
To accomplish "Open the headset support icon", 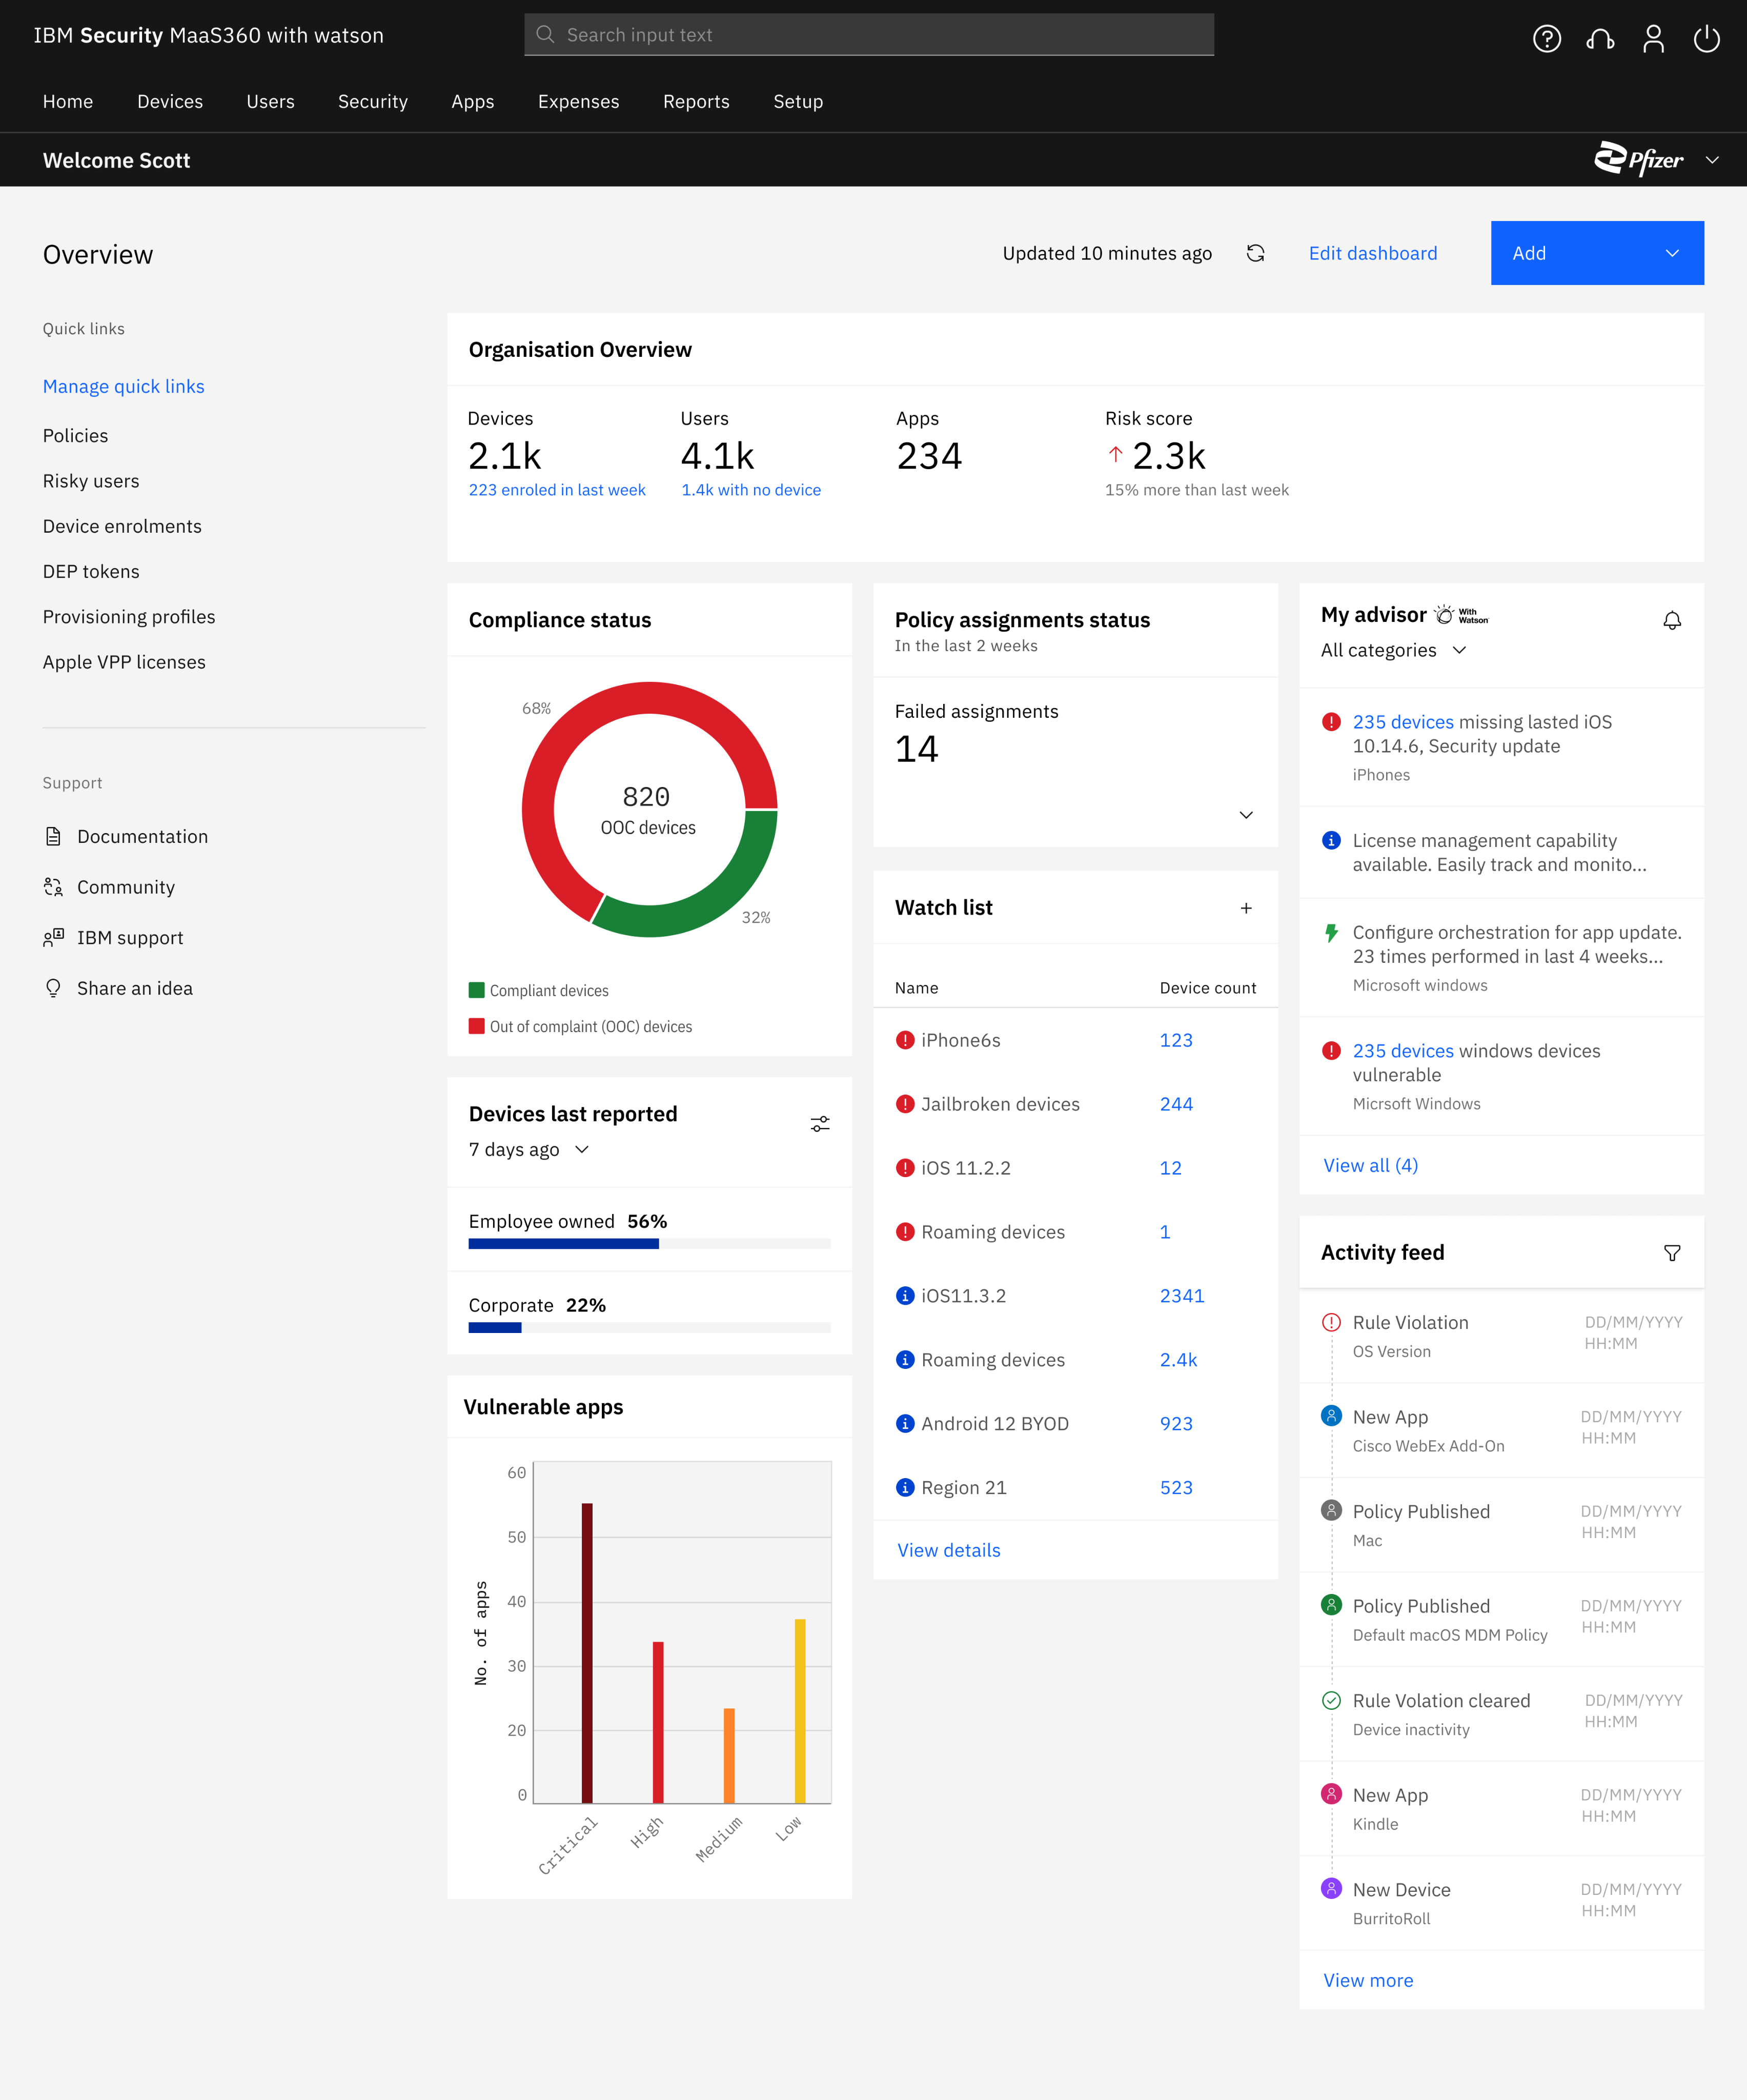I will coord(1600,39).
